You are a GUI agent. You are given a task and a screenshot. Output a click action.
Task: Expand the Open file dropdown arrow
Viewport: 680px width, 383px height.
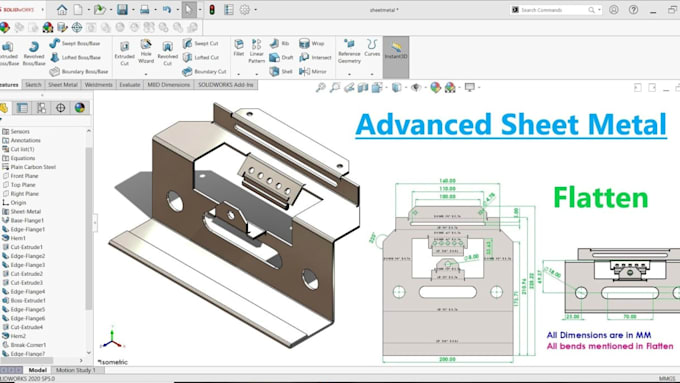point(110,10)
